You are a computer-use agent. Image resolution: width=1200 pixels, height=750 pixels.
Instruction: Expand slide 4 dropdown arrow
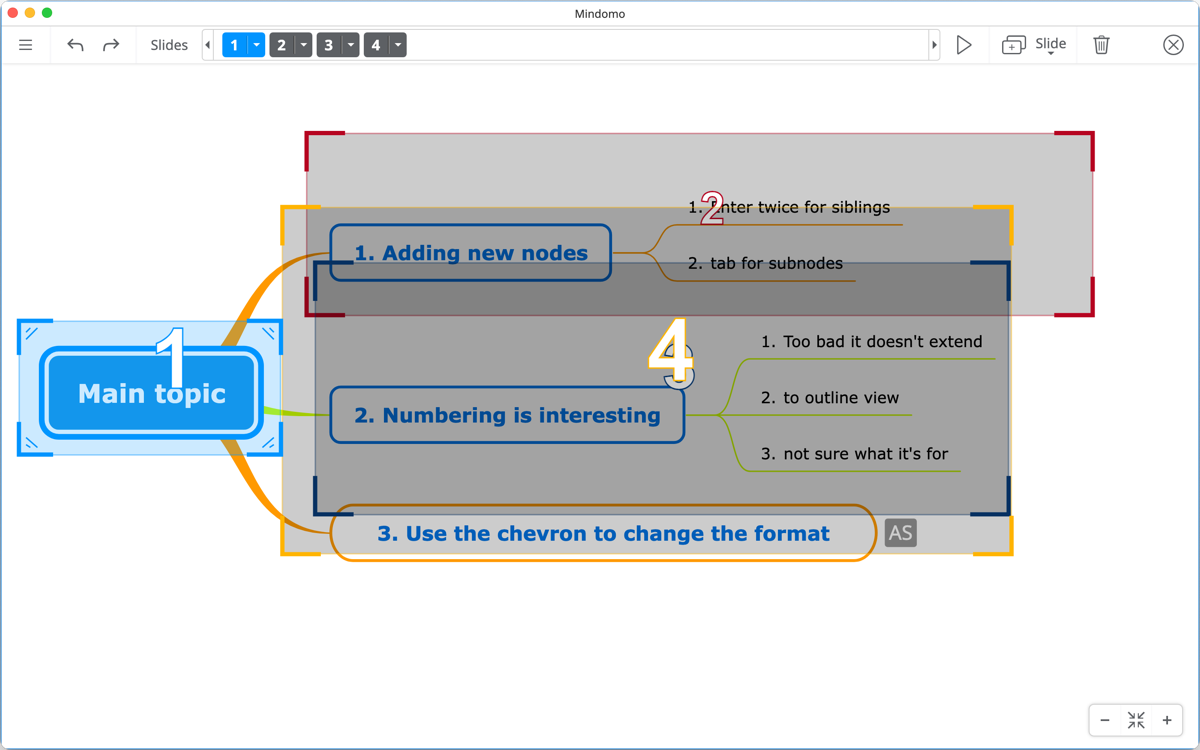pyautogui.click(x=398, y=45)
